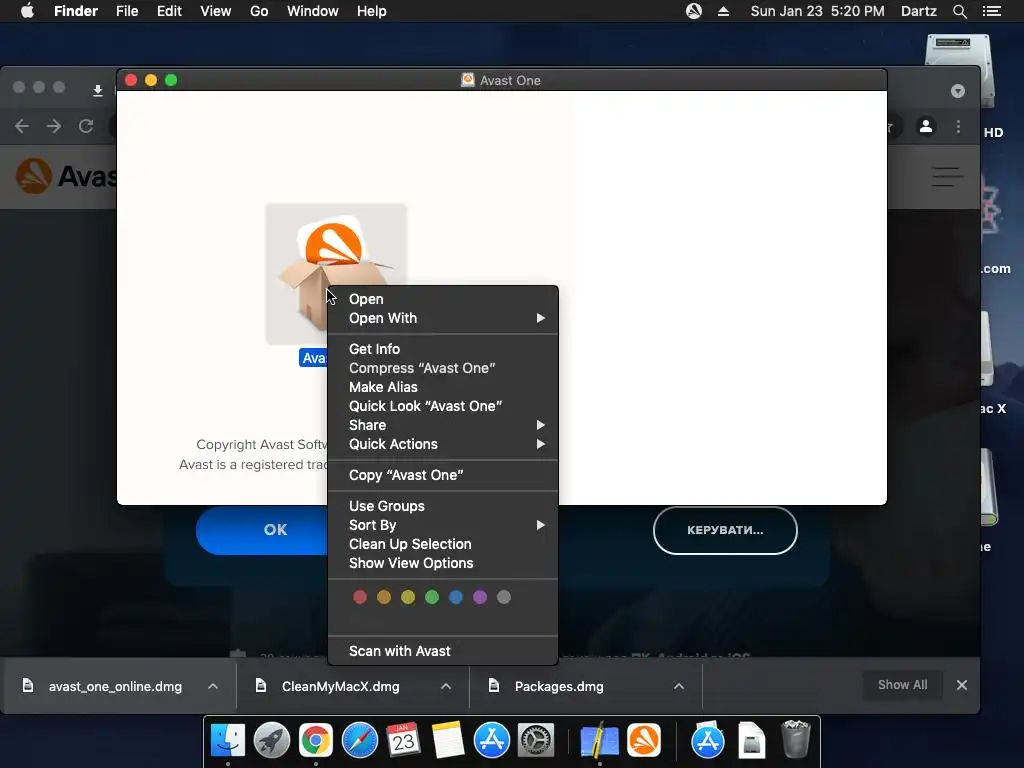The width and height of the screenshot is (1024, 768).
Task: Choose Get Info in context menu
Action: coord(443,349)
